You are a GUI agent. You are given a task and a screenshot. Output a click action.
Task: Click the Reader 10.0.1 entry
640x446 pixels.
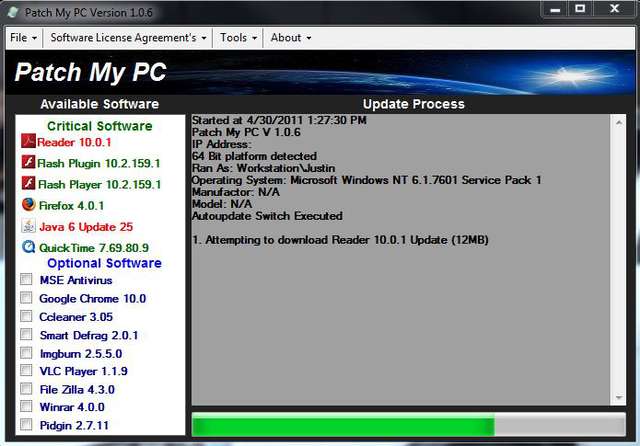[x=74, y=142]
